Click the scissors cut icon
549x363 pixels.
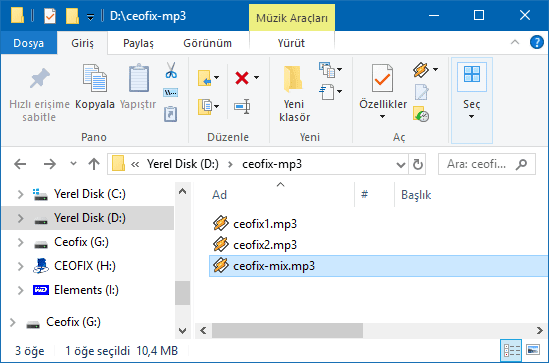pyautogui.click(x=171, y=70)
